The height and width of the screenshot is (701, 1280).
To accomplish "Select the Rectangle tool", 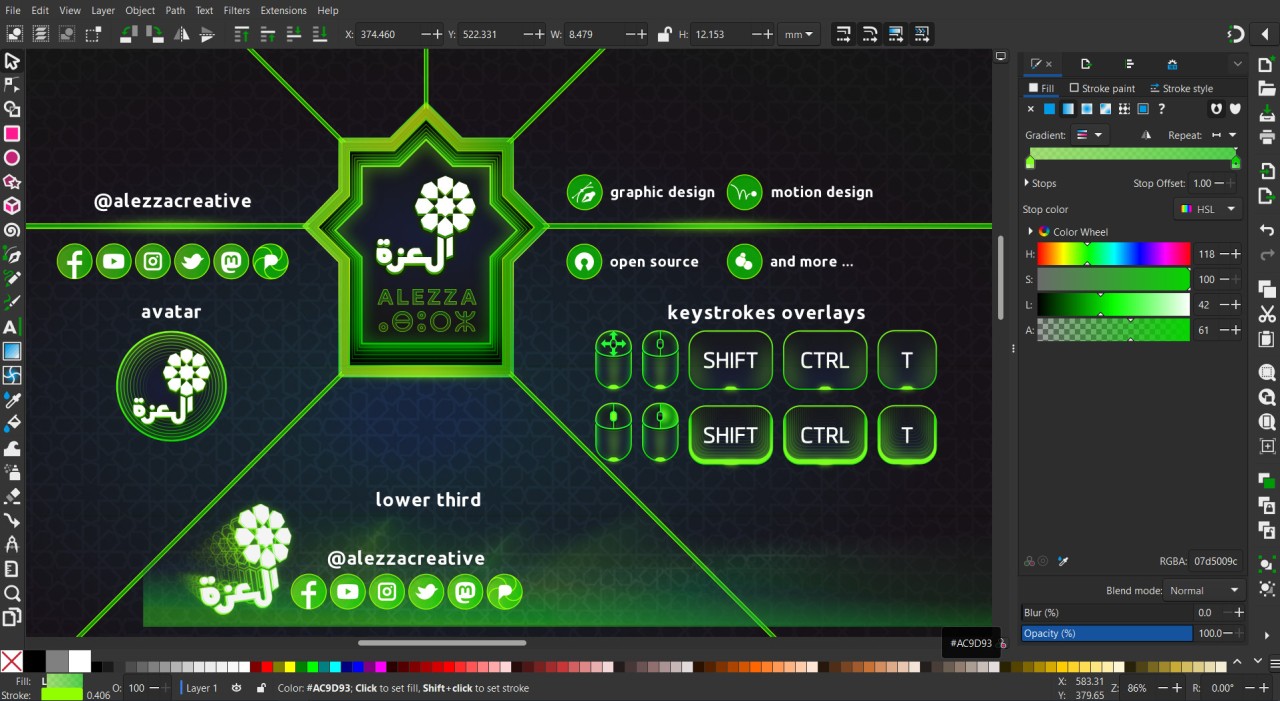I will tap(13, 132).
